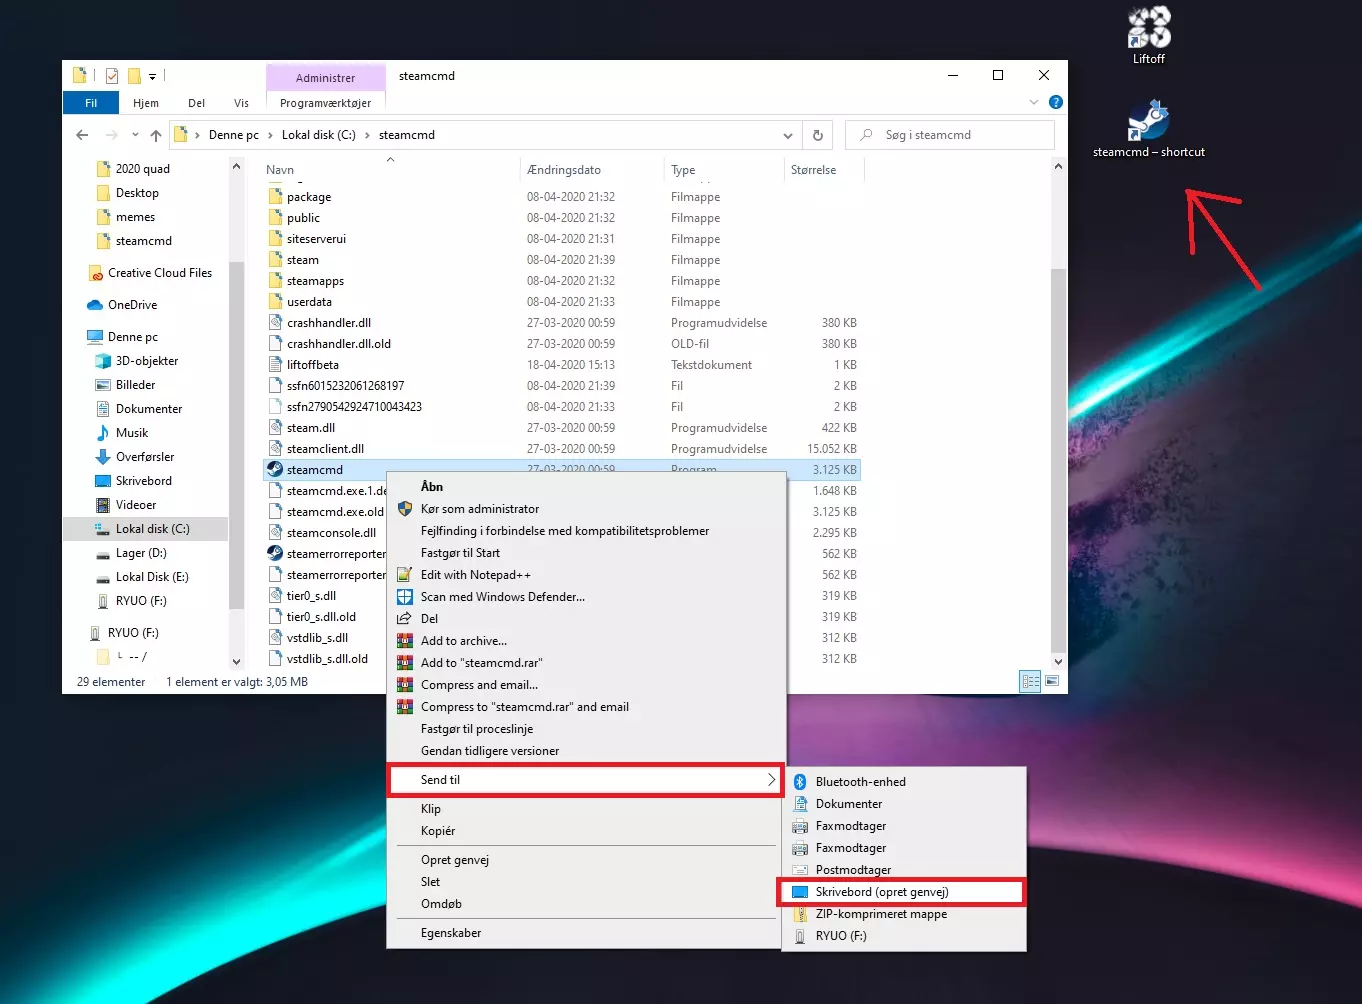Viewport: 1362px width, 1004px height.
Task: Select Lager (D:) in the navigation pane
Action: click(141, 553)
